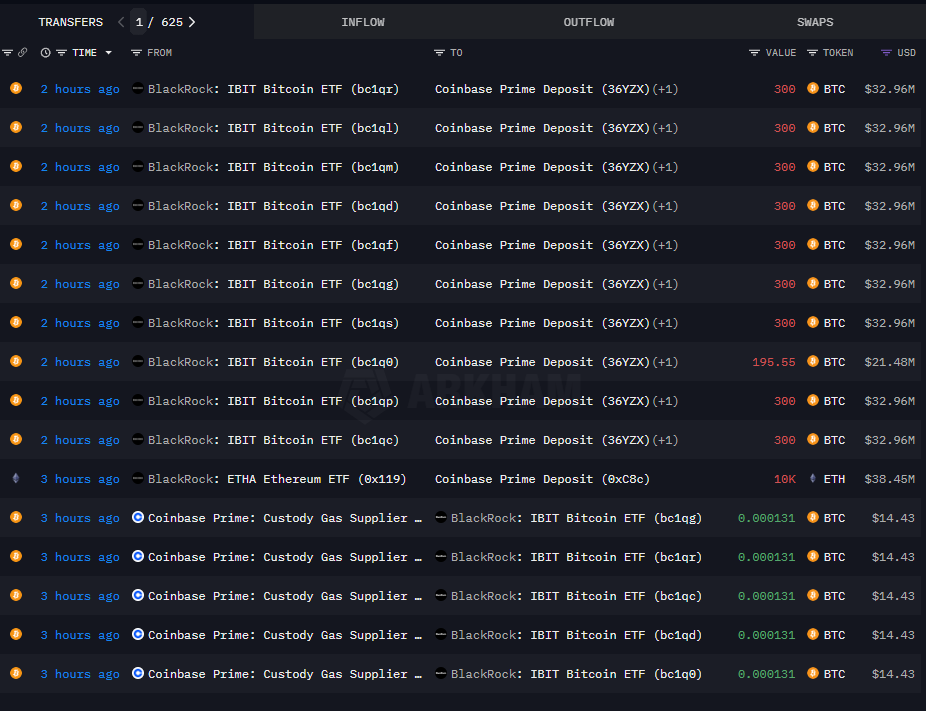Open recipient BlackRock IBIT Bitcoin ETF (bc1q0)
Image resolution: width=926 pixels, height=711 pixels.
click(x=576, y=674)
